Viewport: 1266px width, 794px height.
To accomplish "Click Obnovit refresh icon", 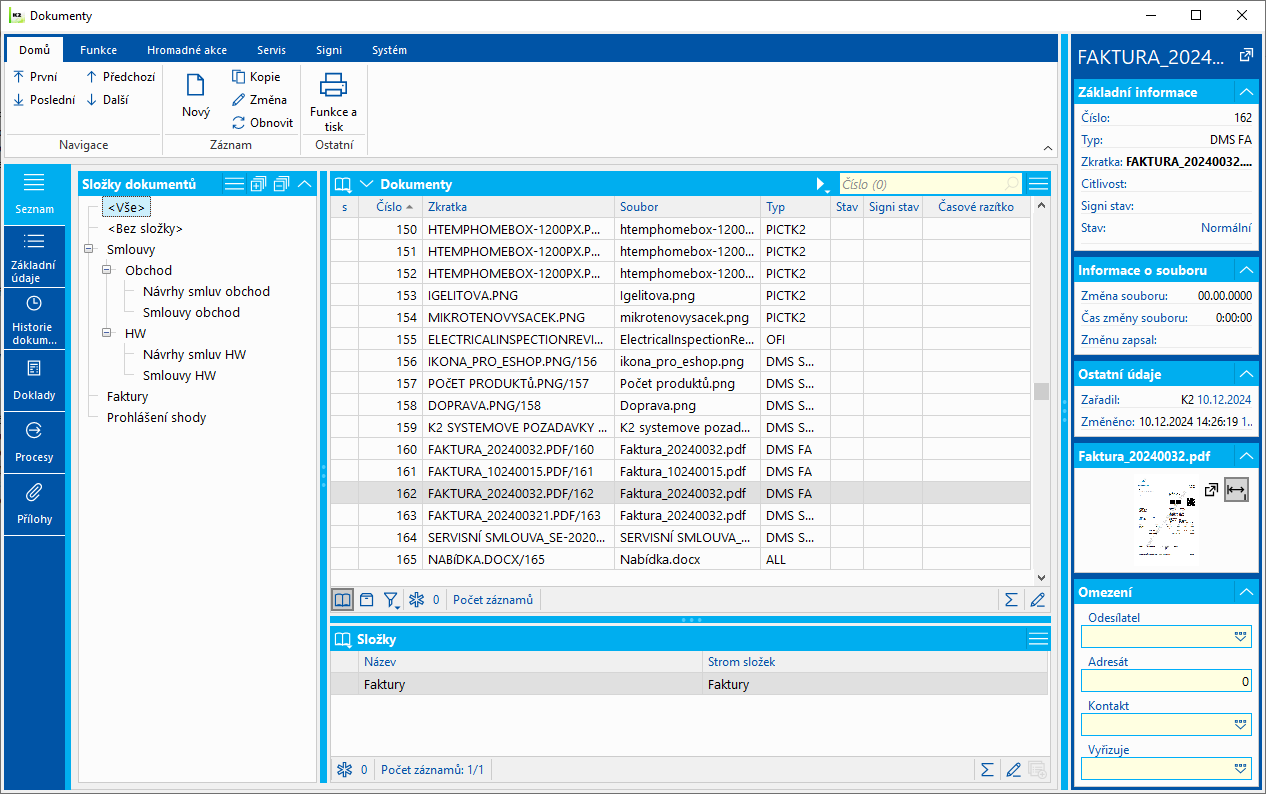I will (x=239, y=123).
